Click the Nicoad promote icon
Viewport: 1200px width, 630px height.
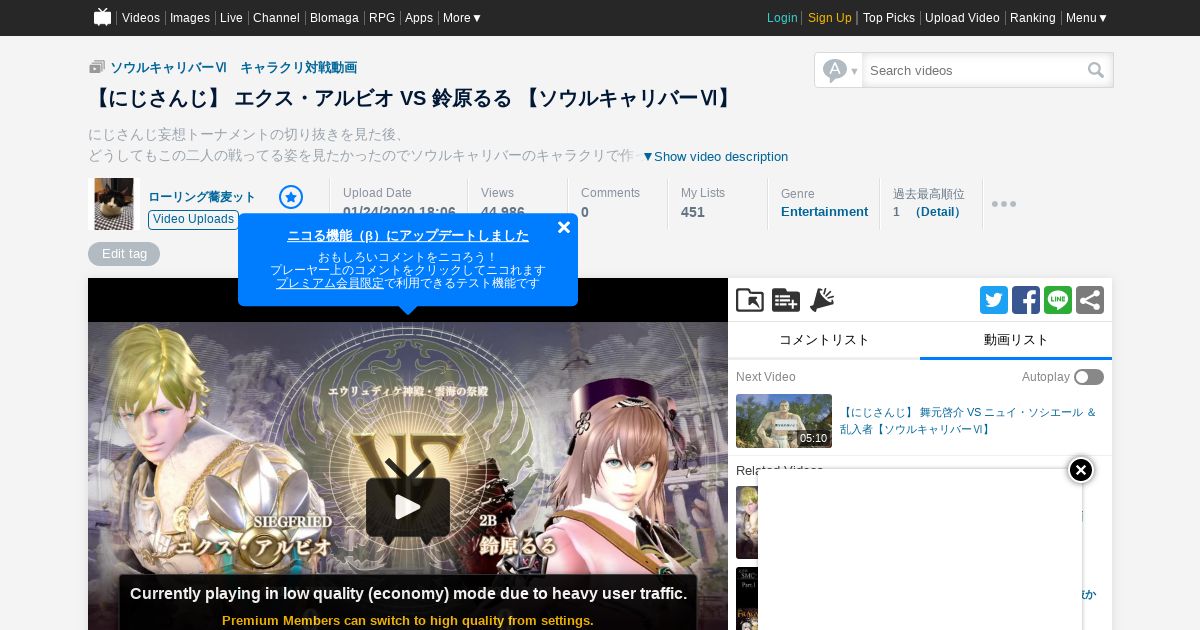coord(822,300)
